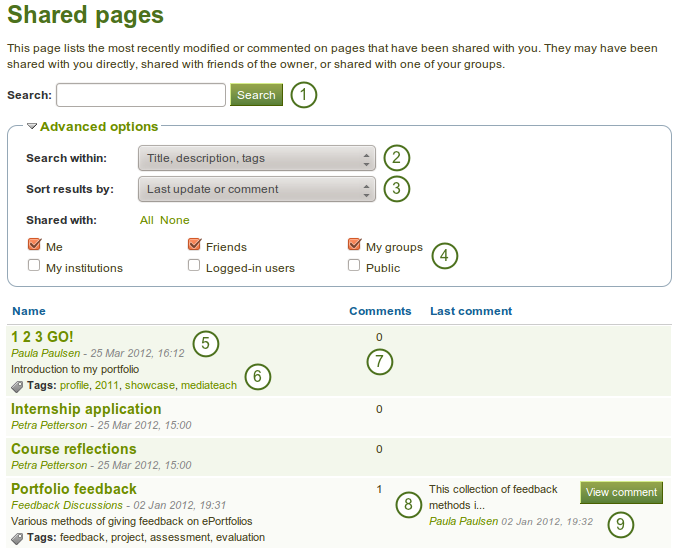Open the Sort results by dropdown
The height and width of the screenshot is (550, 678).
pyautogui.click(x=256, y=189)
